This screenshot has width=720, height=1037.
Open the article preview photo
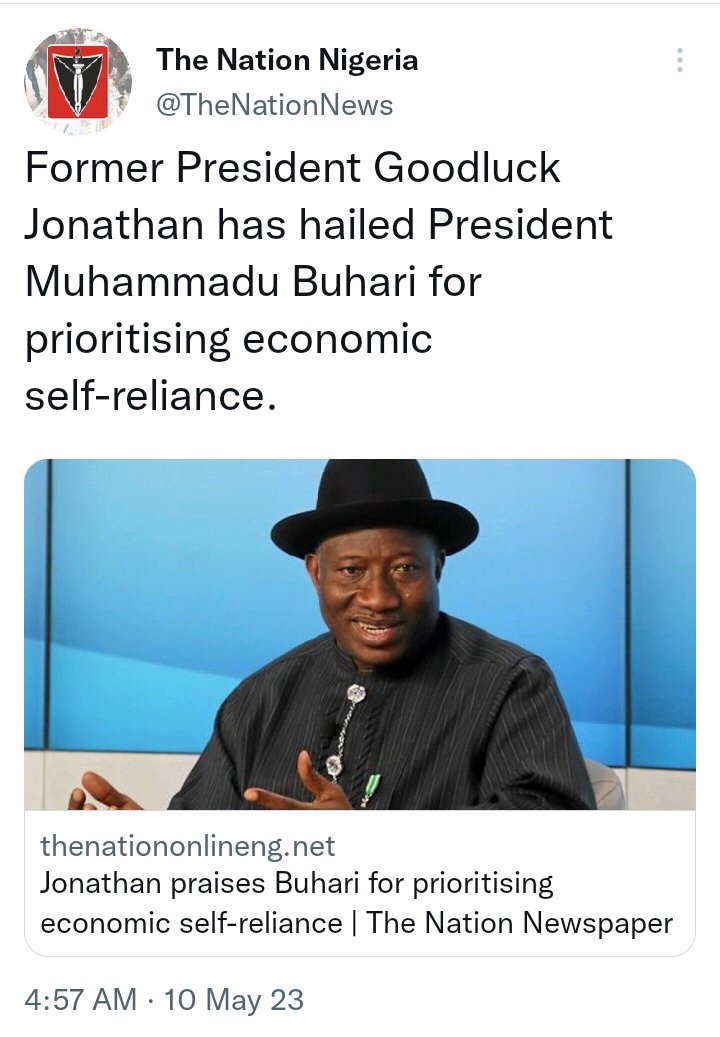tap(360, 634)
